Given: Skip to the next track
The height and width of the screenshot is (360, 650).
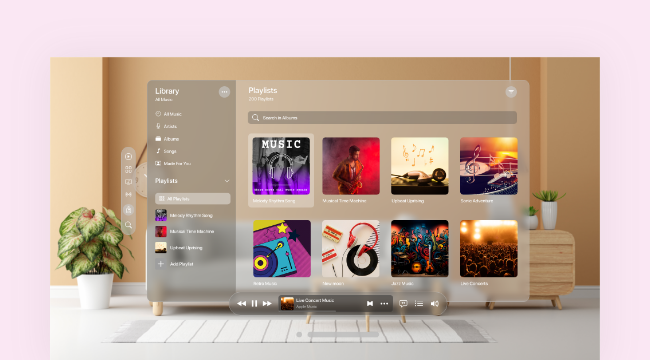Looking at the screenshot, I should [267, 304].
